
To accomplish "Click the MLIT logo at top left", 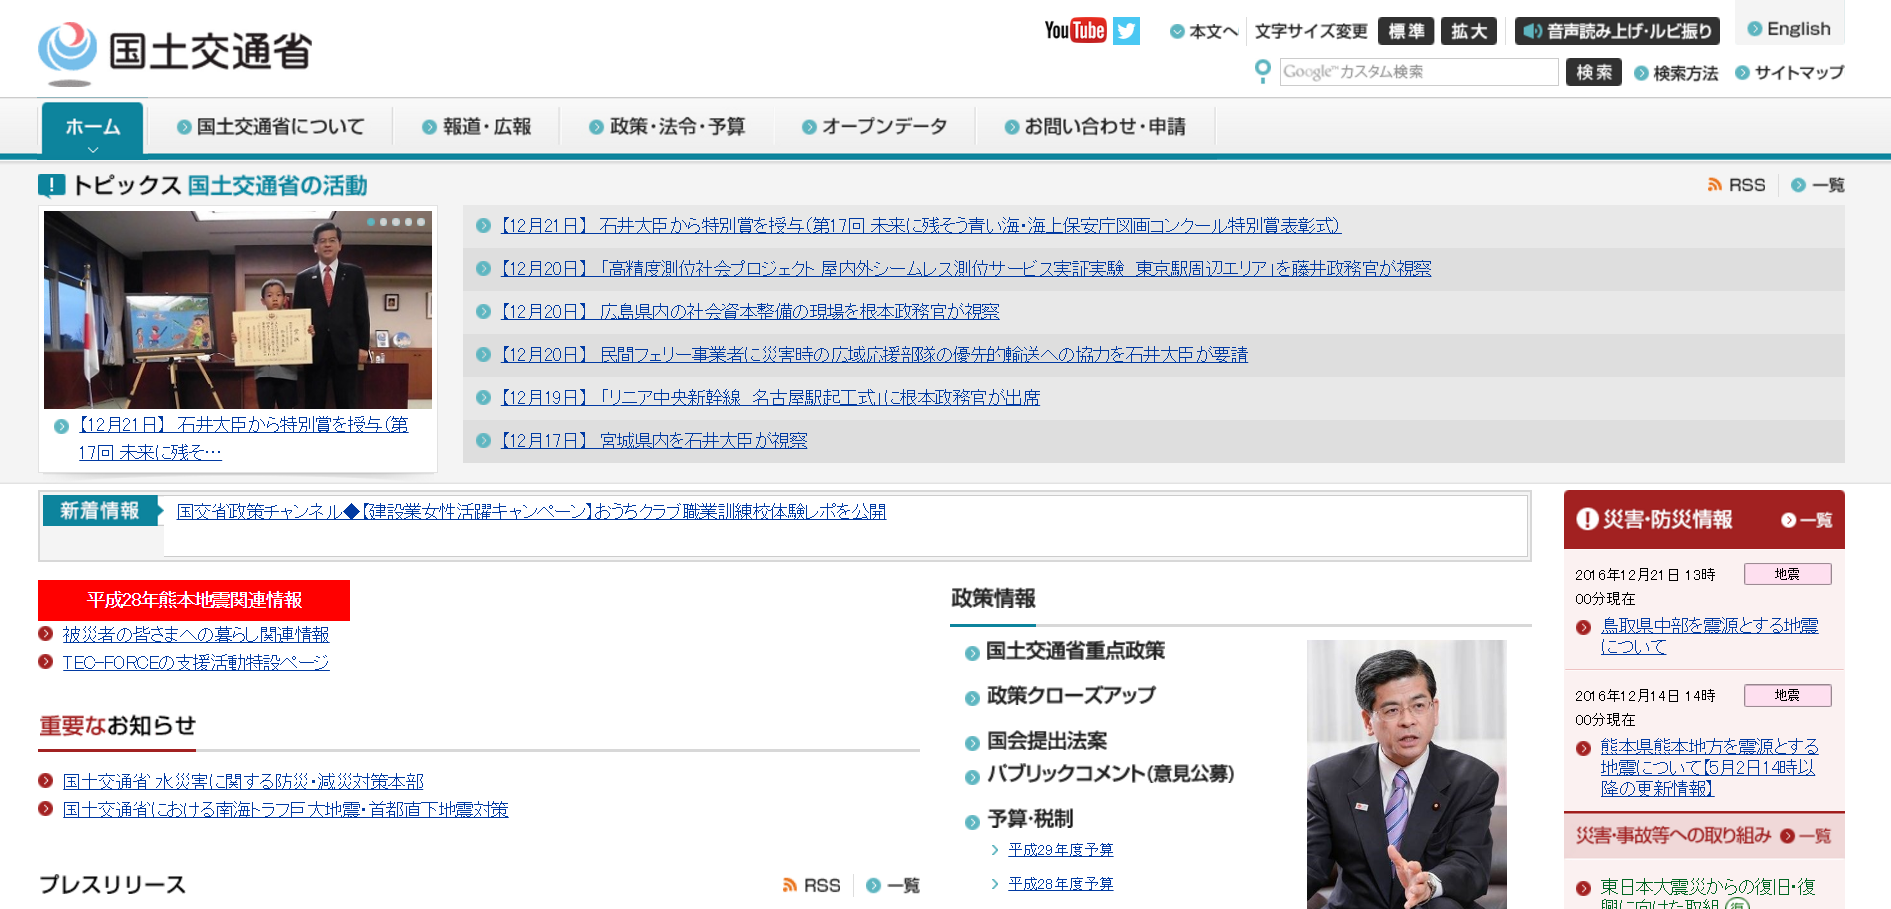I will point(175,52).
